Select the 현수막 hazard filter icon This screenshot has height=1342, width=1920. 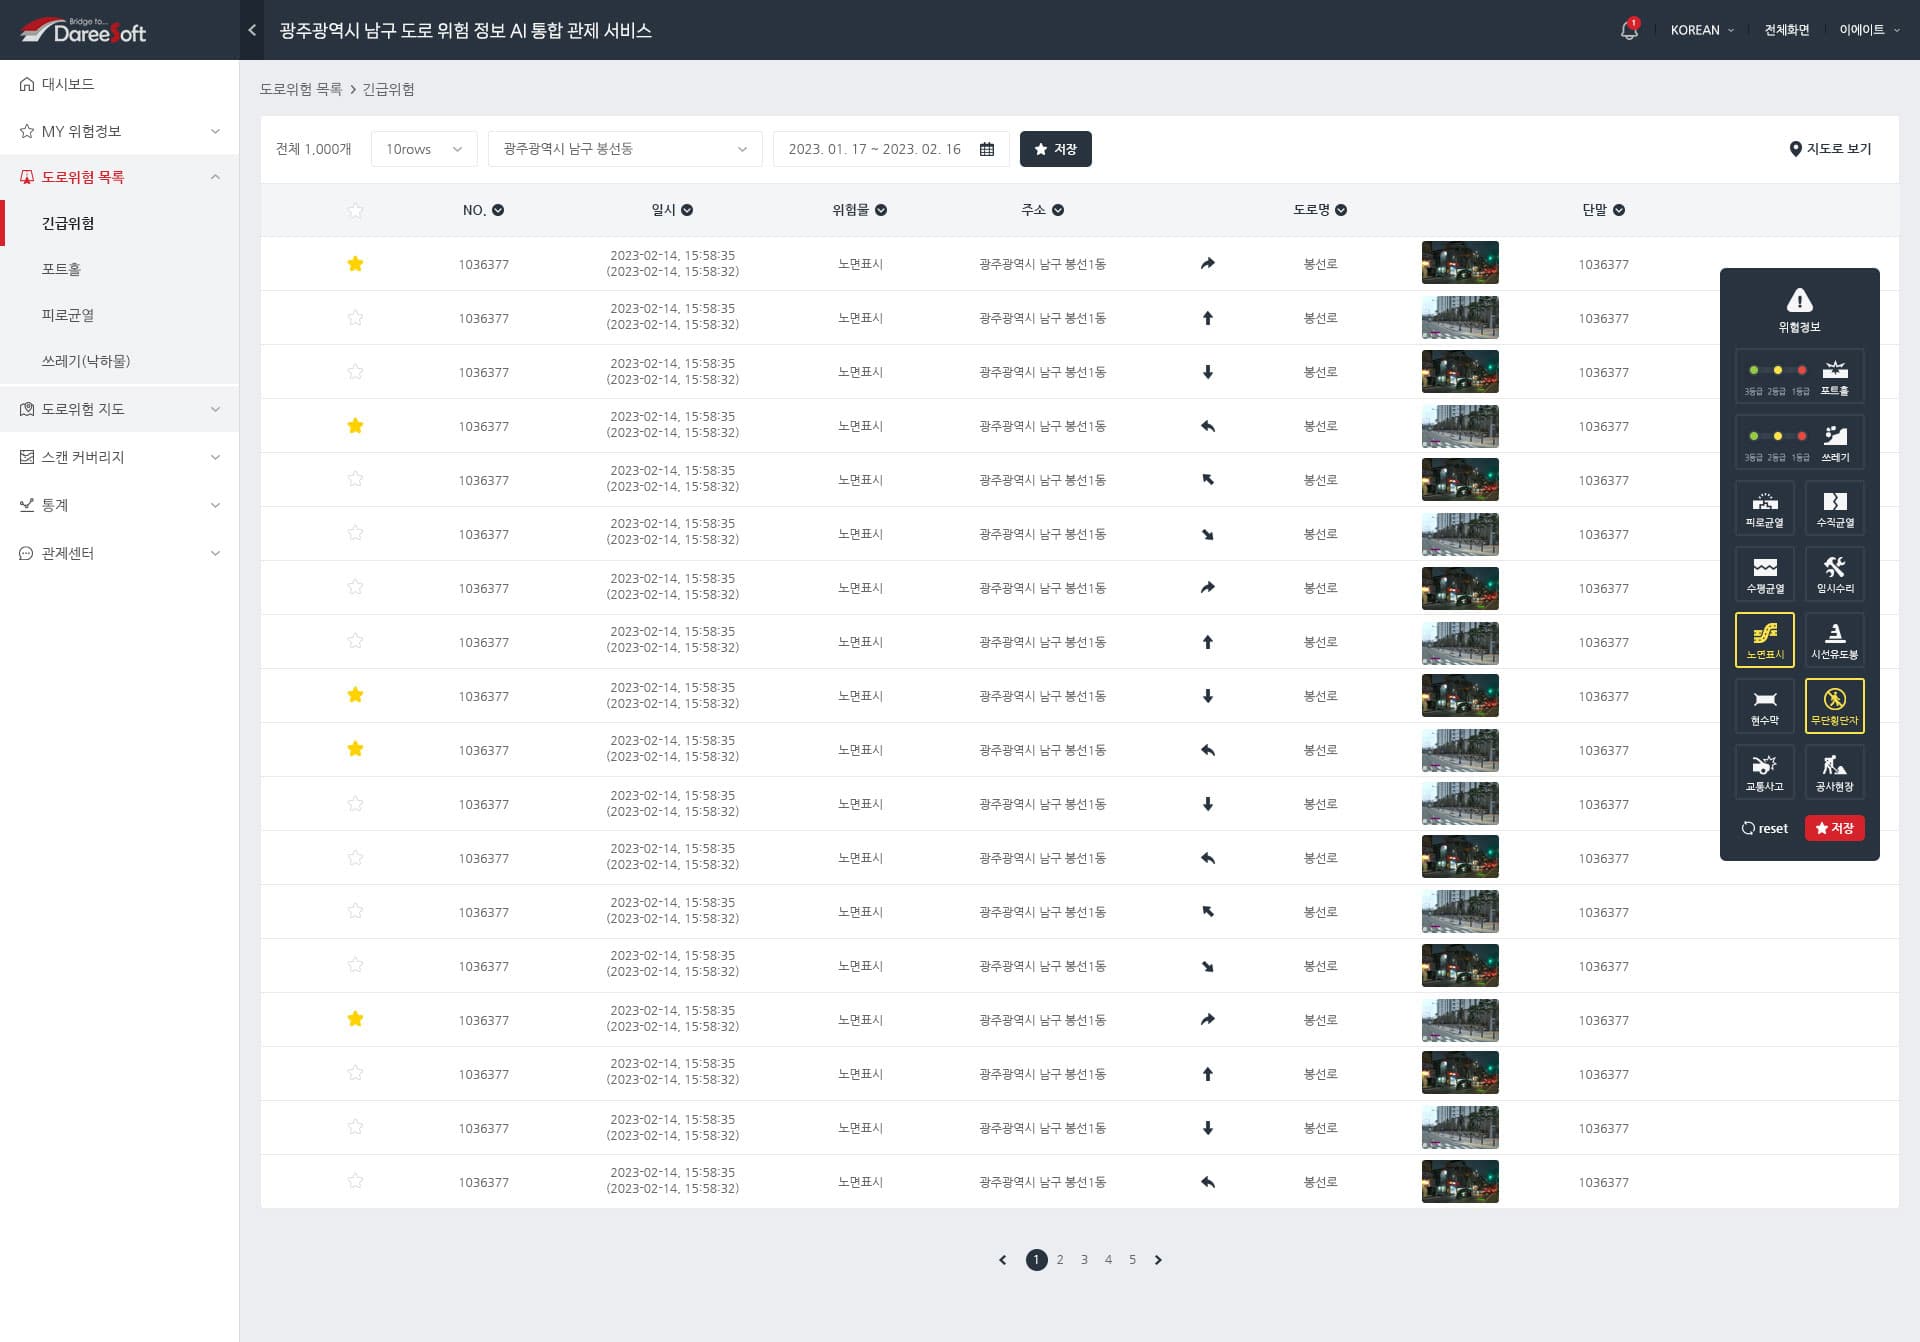(x=1764, y=706)
